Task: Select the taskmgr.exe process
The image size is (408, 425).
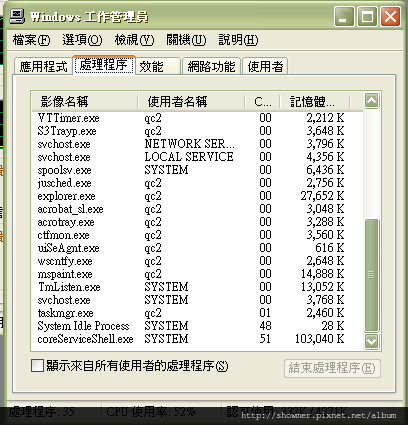Action: click(197, 313)
